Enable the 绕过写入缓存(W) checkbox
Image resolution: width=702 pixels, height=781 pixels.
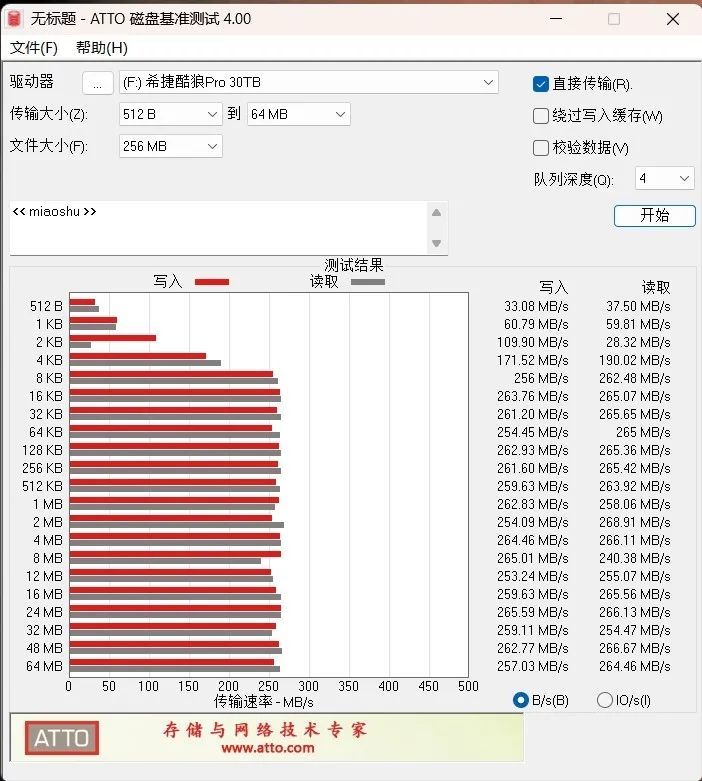541,116
